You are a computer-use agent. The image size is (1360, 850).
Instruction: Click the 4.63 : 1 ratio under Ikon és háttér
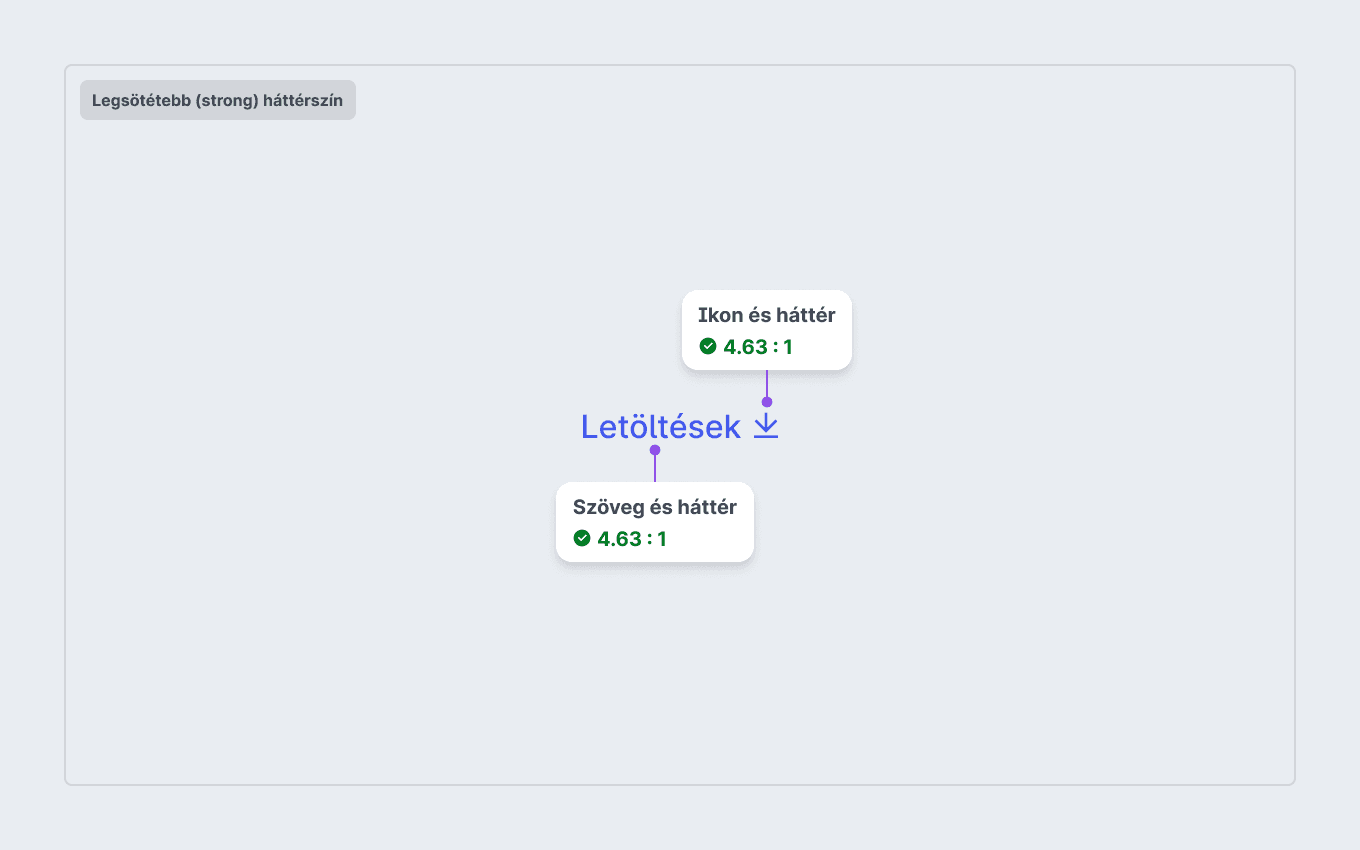[x=758, y=347]
